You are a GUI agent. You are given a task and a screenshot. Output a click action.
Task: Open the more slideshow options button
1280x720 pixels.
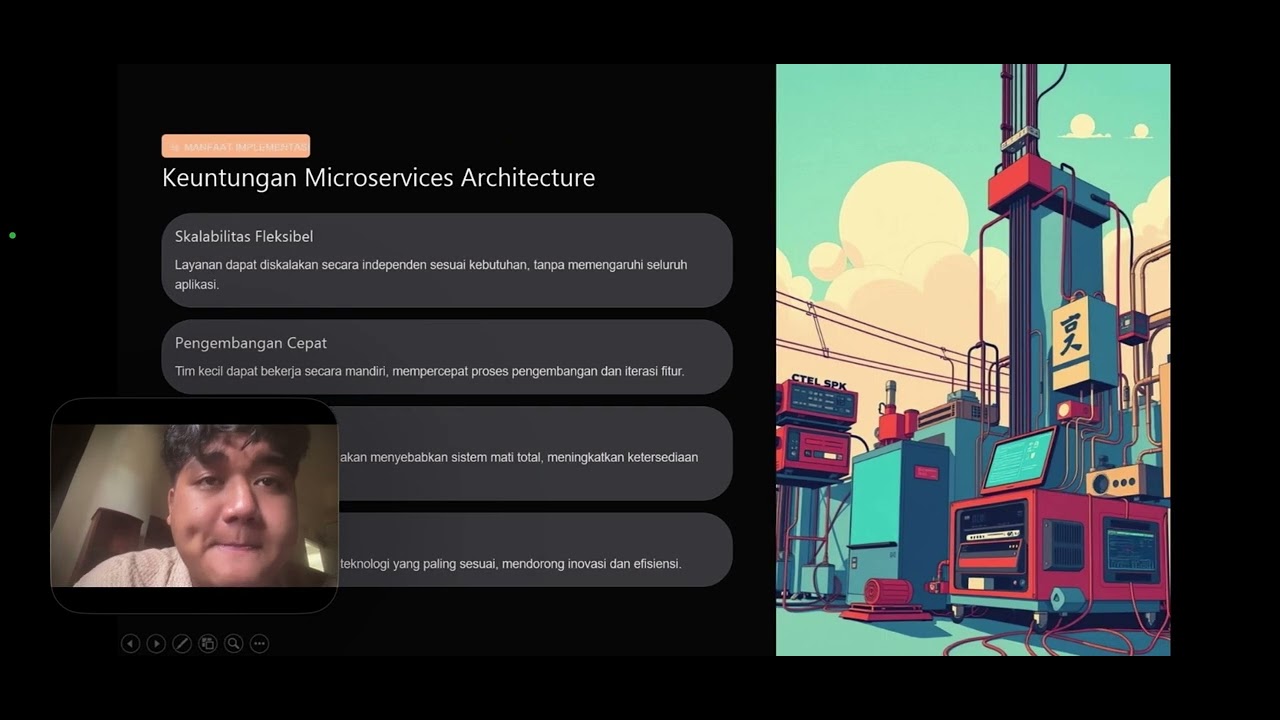(259, 644)
